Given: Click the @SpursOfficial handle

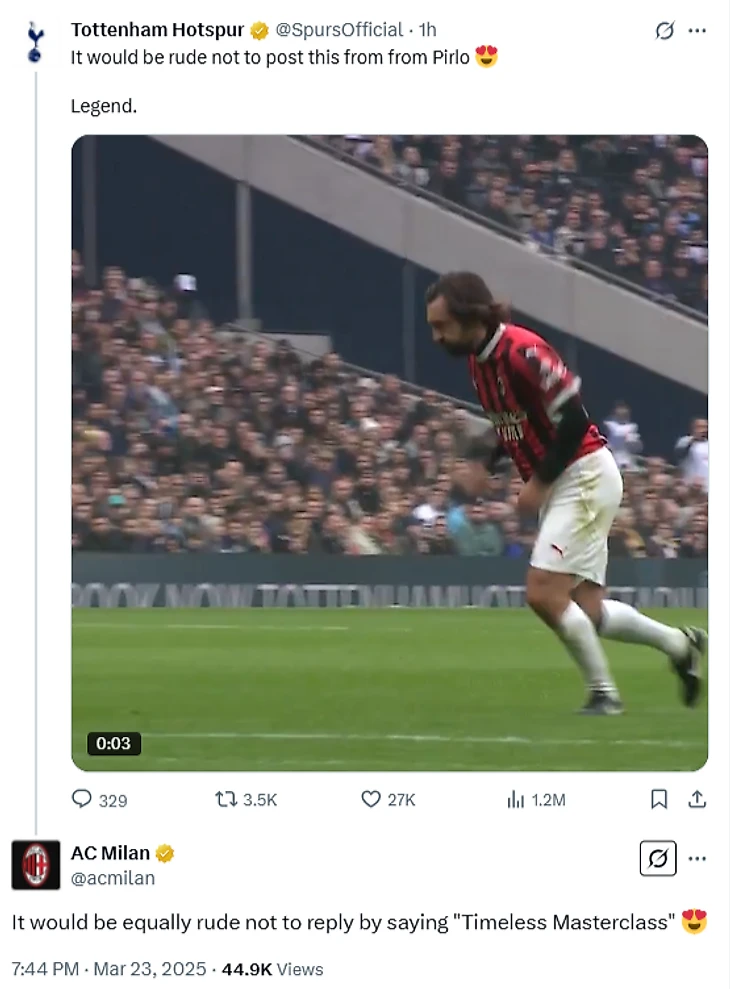Looking at the screenshot, I should (339, 30).
